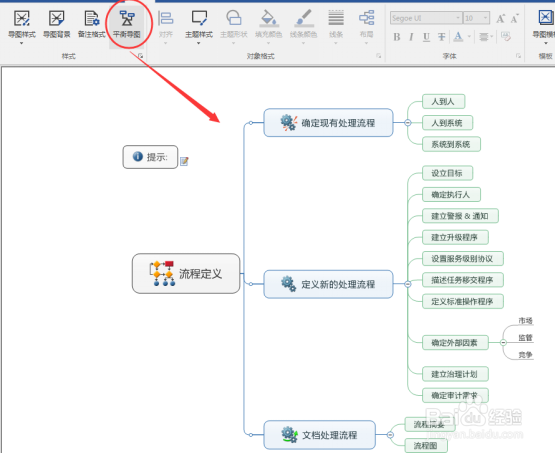555x454 pixels.
Task: Collapse the 文档处理流程 branch
Action: 390,435
